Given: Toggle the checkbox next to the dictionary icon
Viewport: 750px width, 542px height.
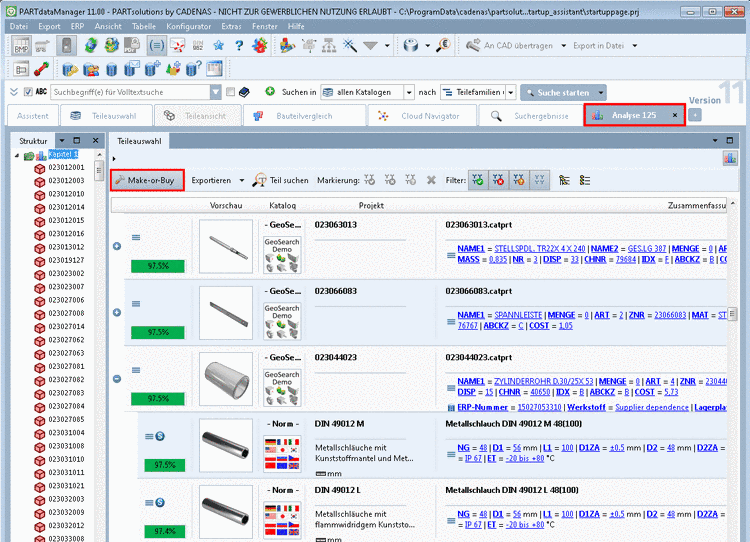Looking at the screenshot, I should [231, 92].
